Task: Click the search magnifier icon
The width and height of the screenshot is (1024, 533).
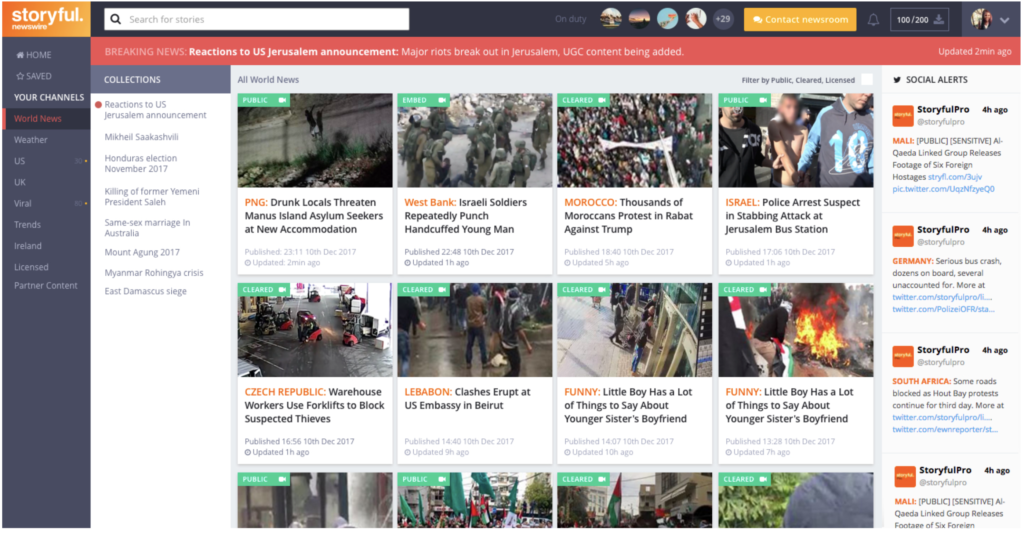Action: (116, 20)
